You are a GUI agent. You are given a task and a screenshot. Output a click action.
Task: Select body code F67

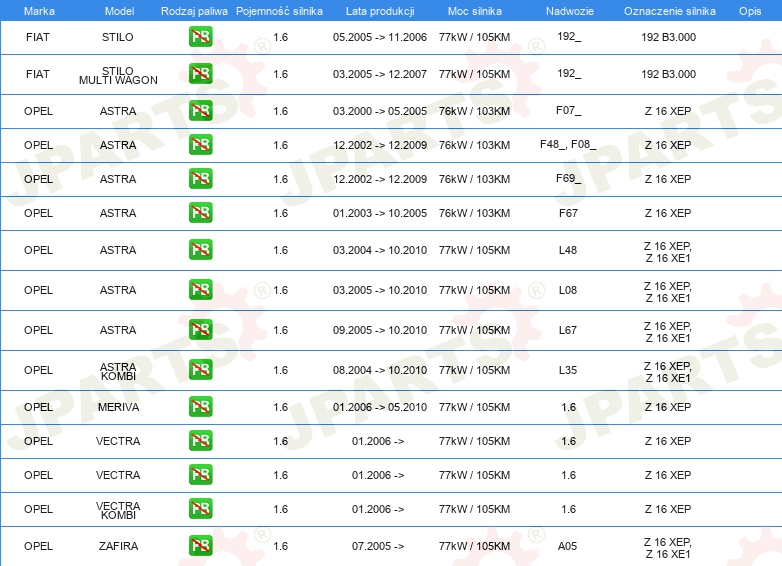pos(568,213)
